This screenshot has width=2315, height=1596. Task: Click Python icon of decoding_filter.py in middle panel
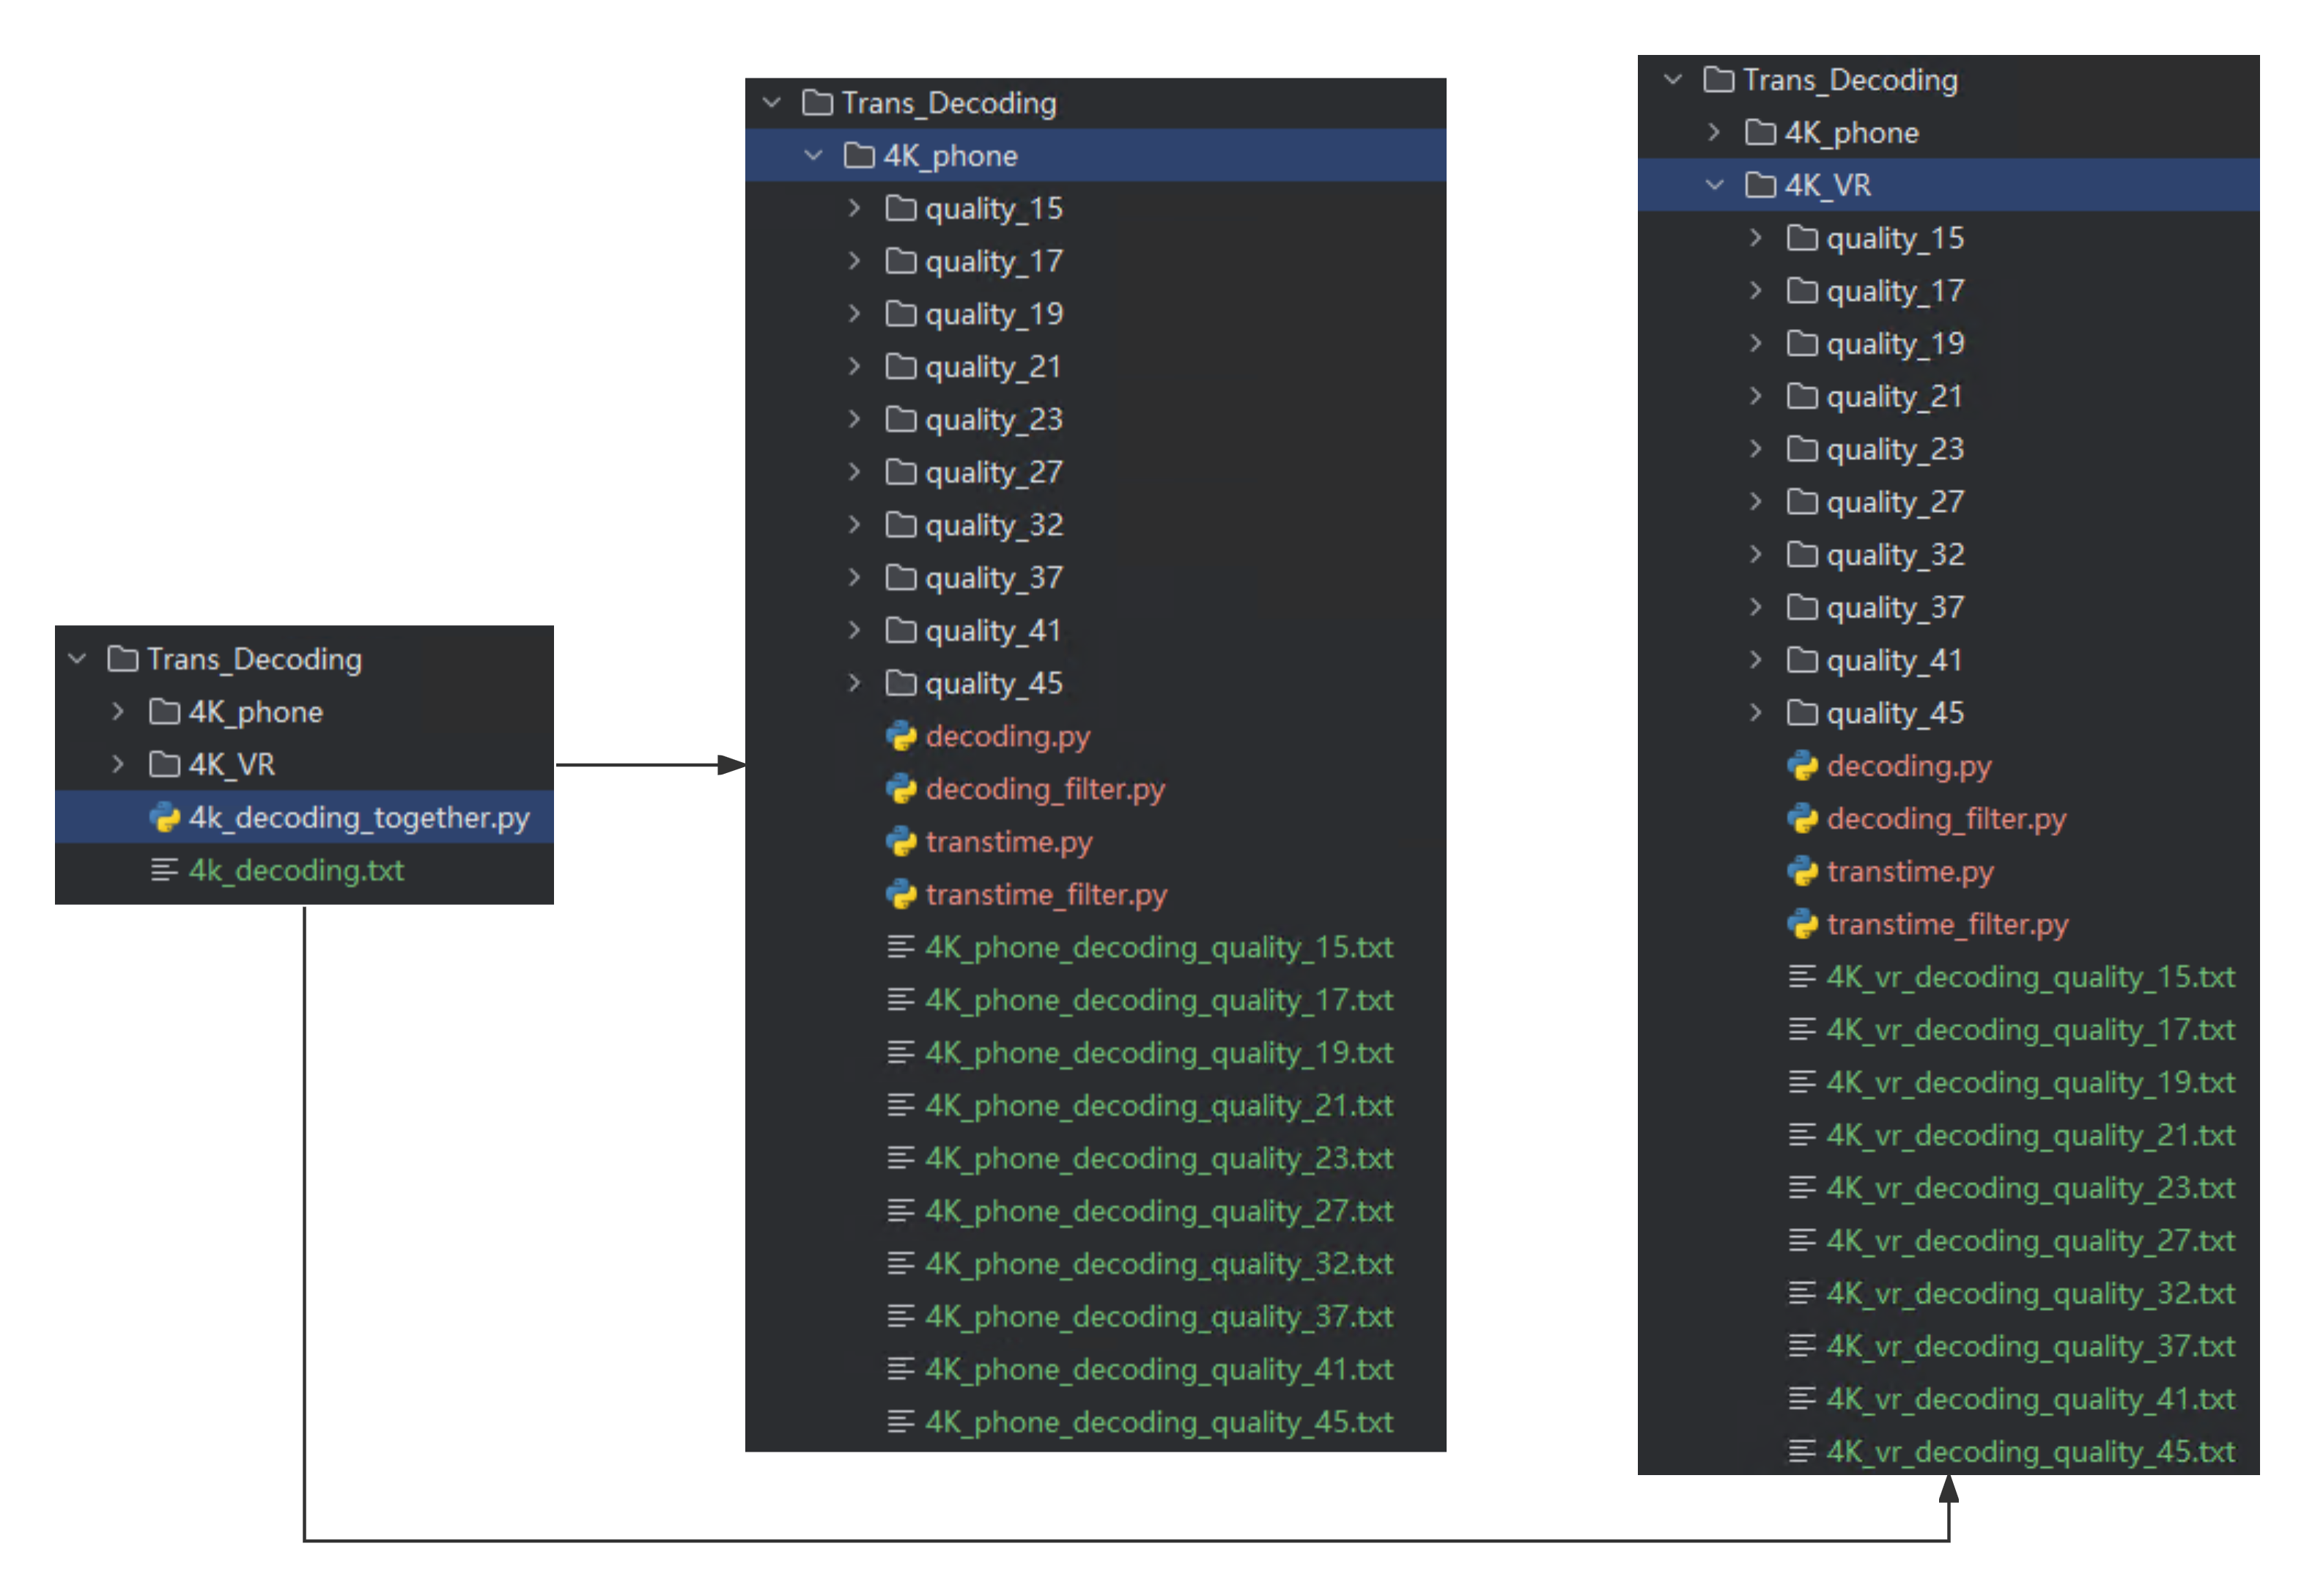point(901,790)
